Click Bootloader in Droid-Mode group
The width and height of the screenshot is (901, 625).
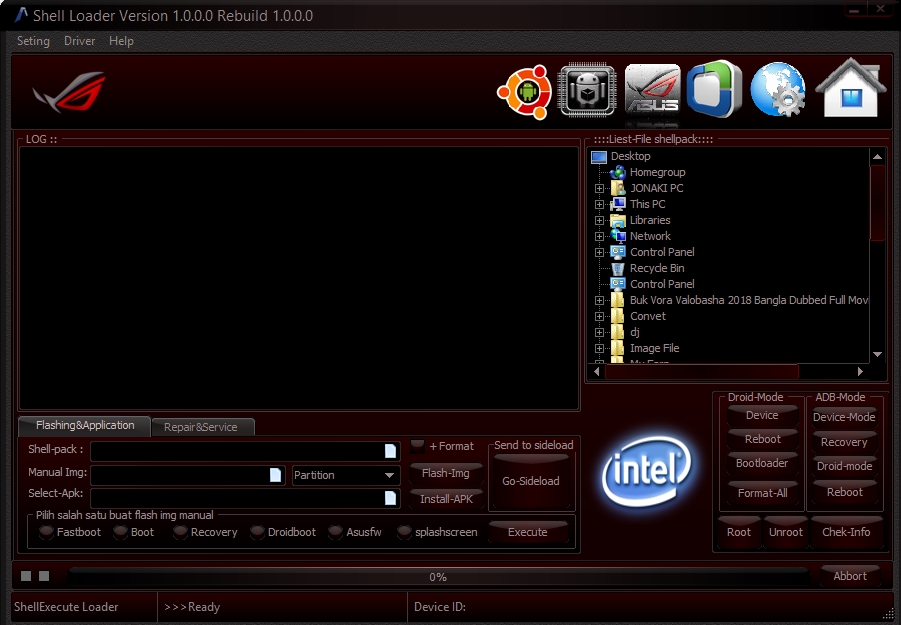(762, 463)
